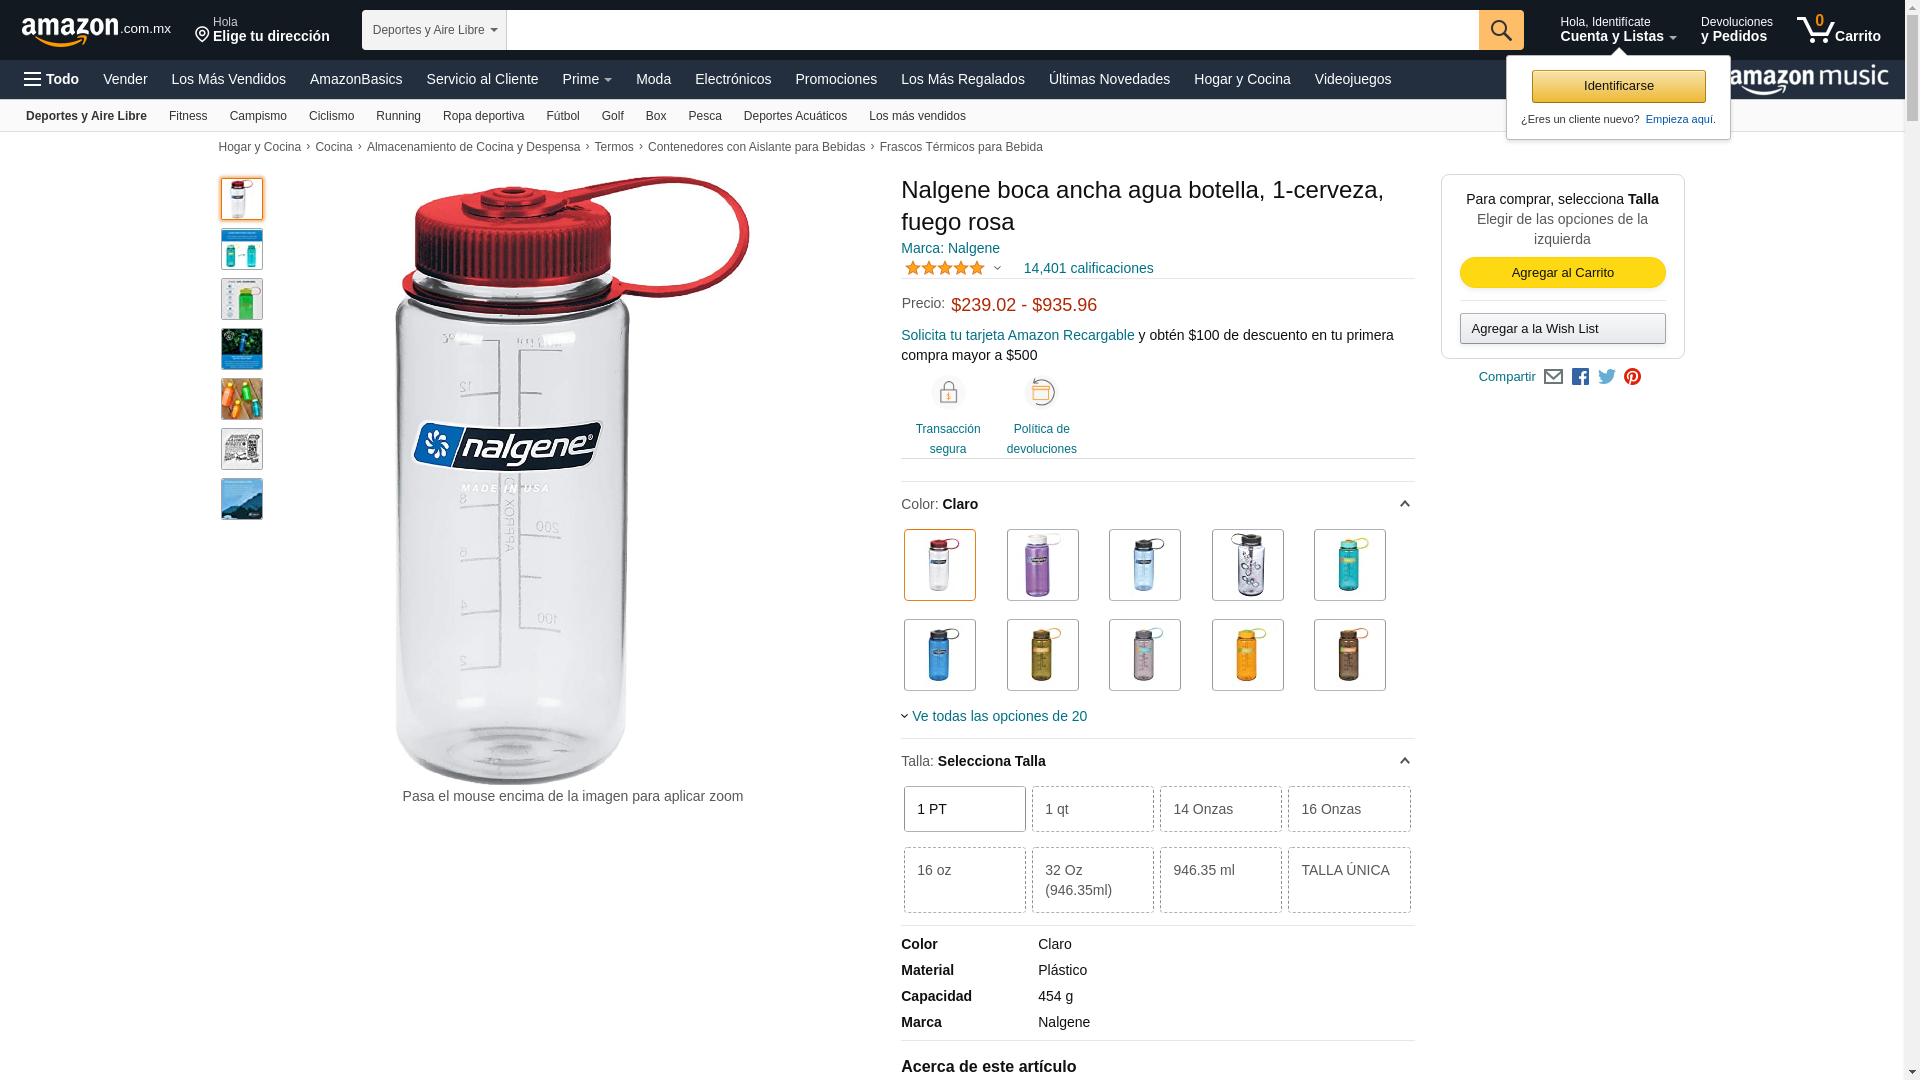
Task: Select the 1 PT size option
Action: (964, 809)
